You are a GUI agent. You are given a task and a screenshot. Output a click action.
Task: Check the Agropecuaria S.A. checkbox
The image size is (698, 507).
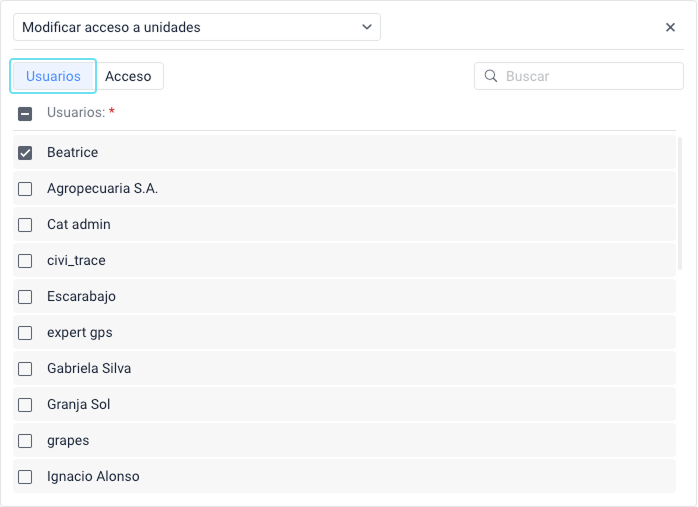tap(25, 189)
